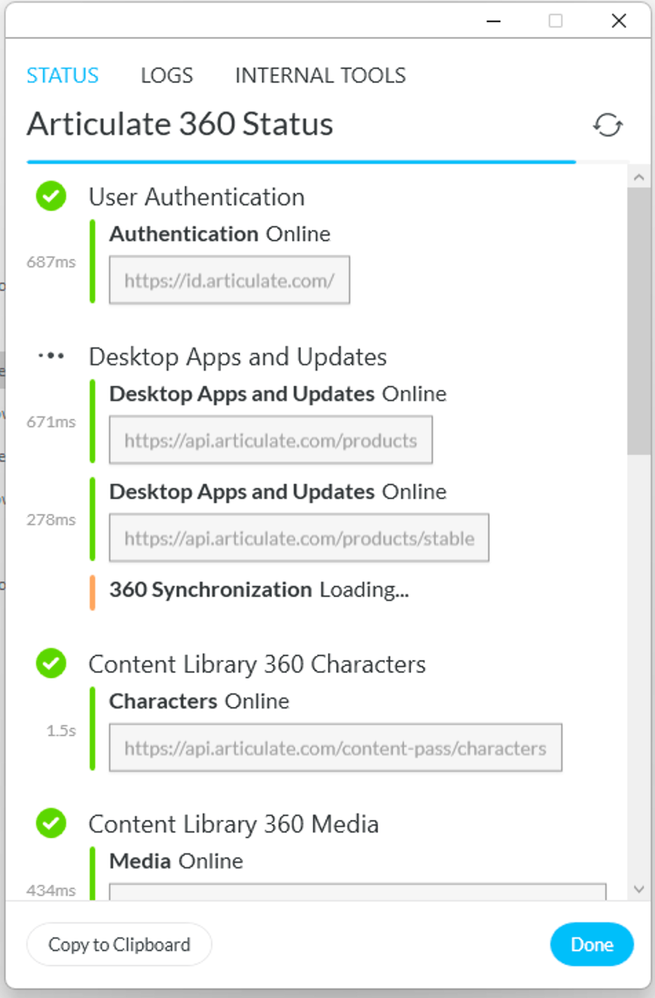Viewport: 655px width, 998px height.
Task: Click the scrollbar up arrow
Action: point(639,176)
